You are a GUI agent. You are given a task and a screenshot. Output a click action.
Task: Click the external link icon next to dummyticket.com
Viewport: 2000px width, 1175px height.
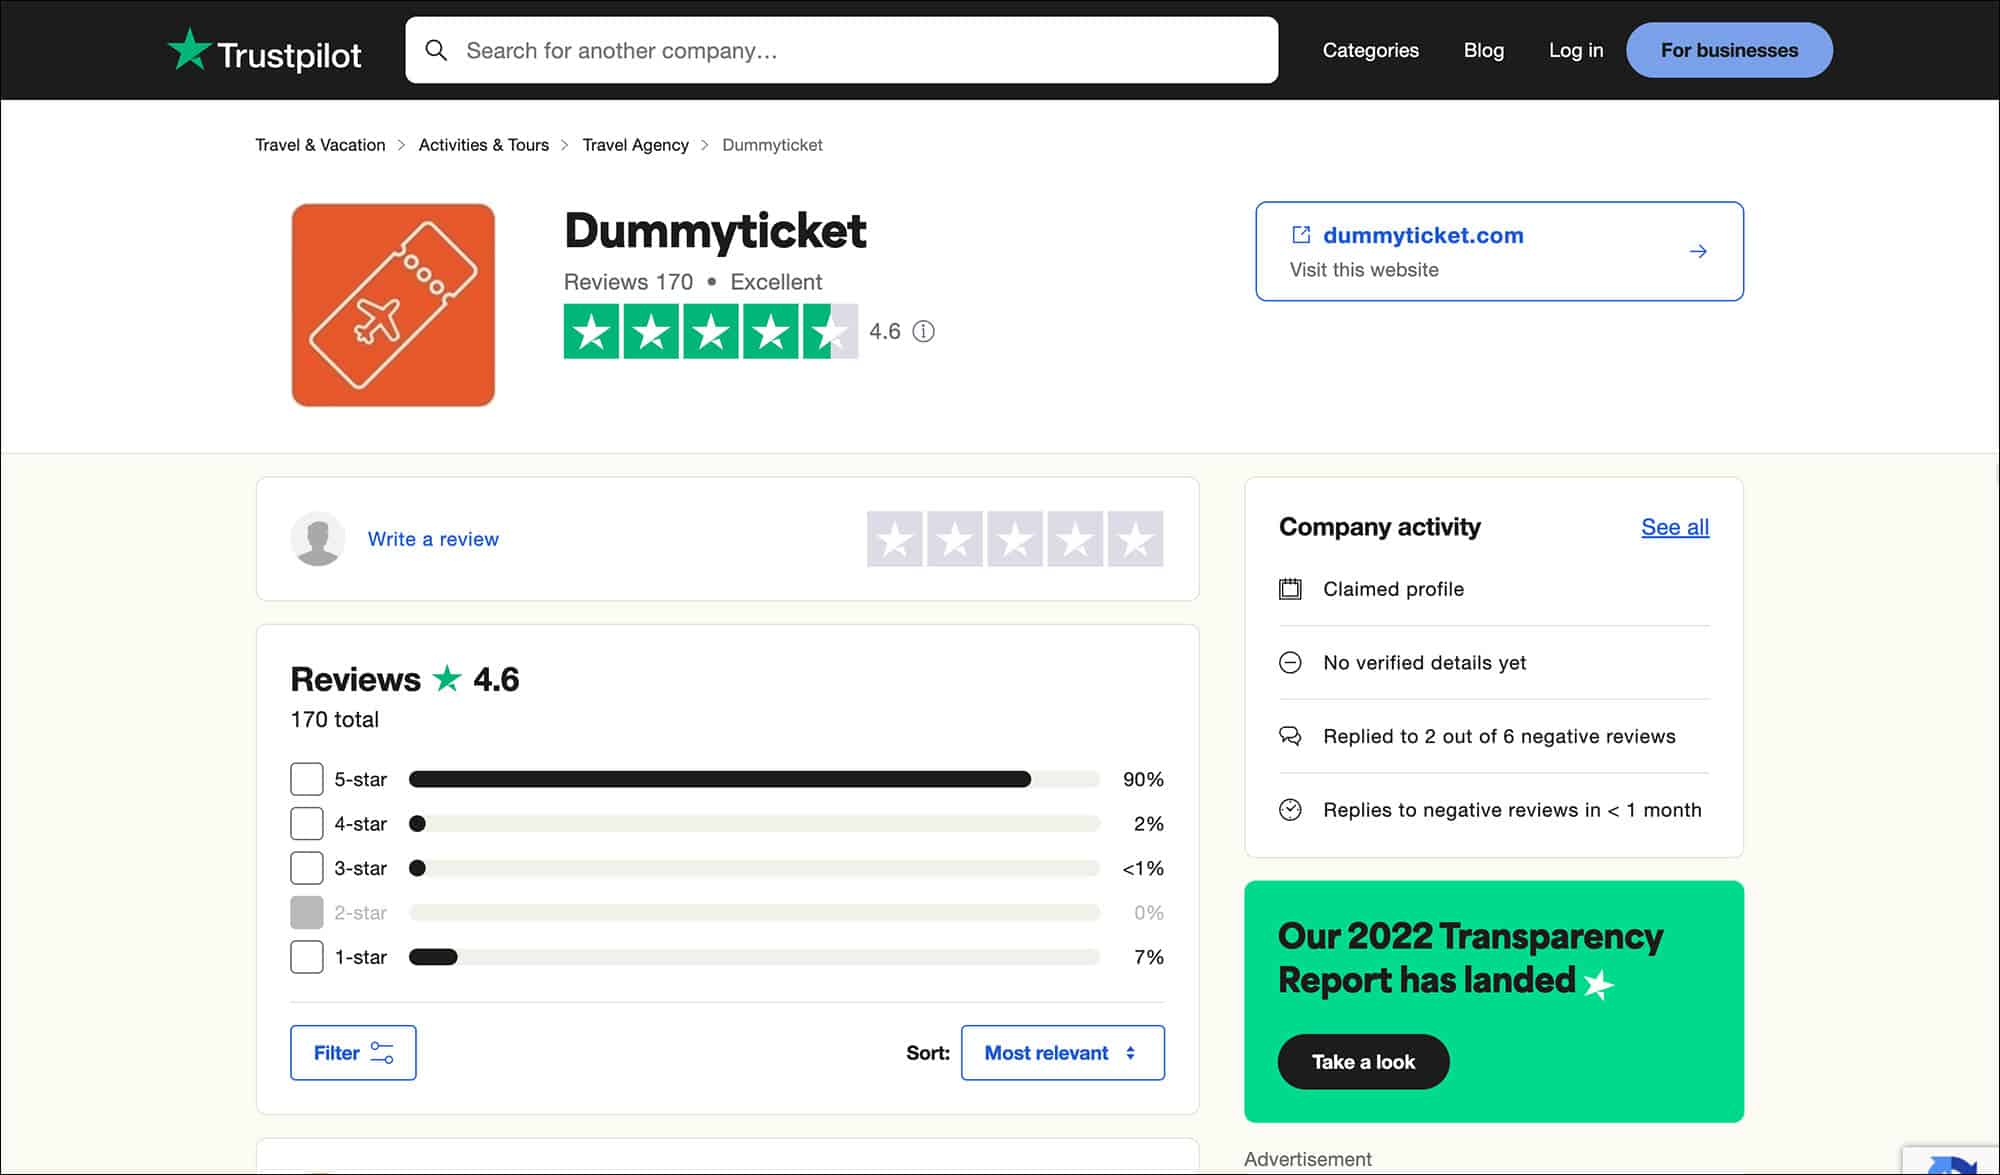1301,234
